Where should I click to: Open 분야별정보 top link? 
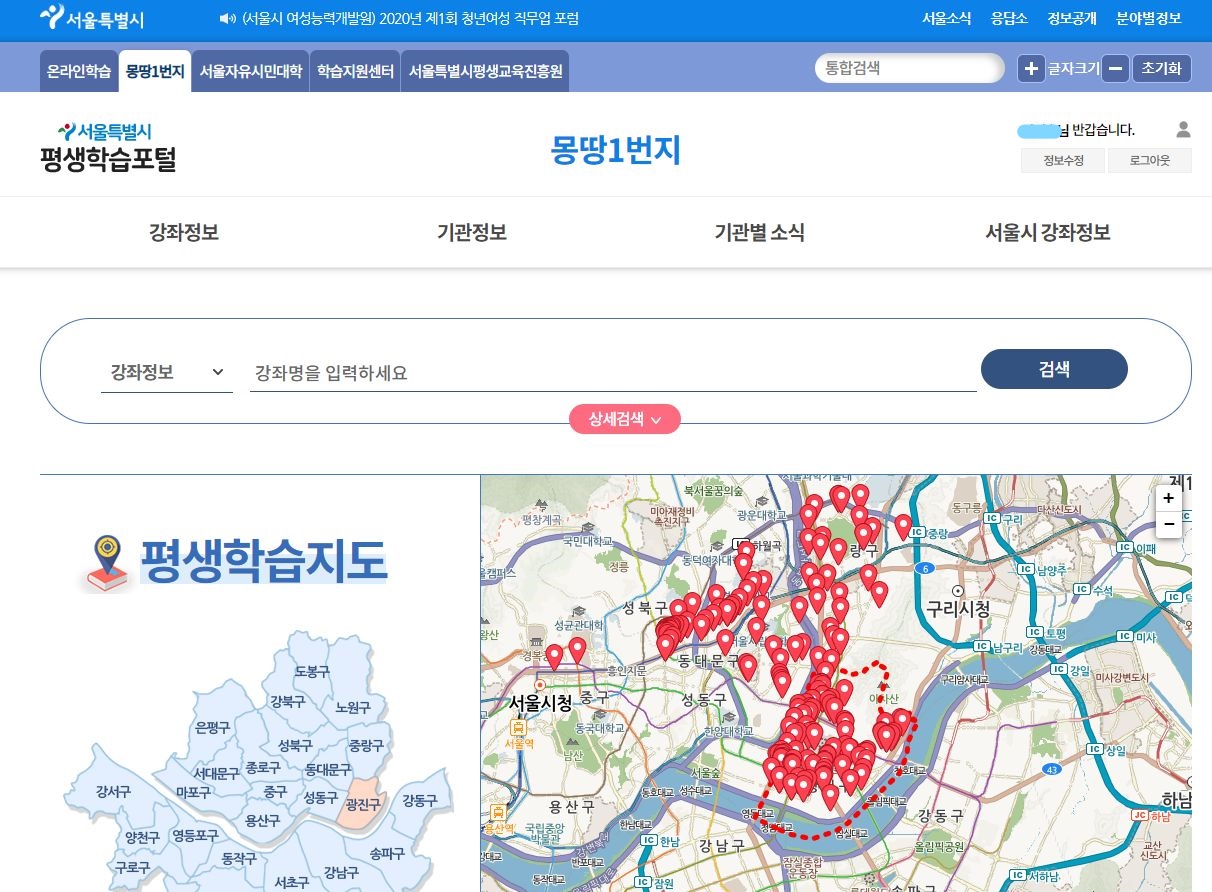click(1148, 19)
